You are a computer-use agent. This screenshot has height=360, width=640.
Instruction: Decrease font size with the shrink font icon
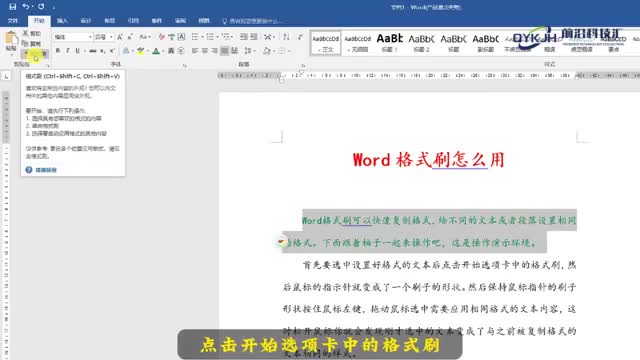[130, 37]
